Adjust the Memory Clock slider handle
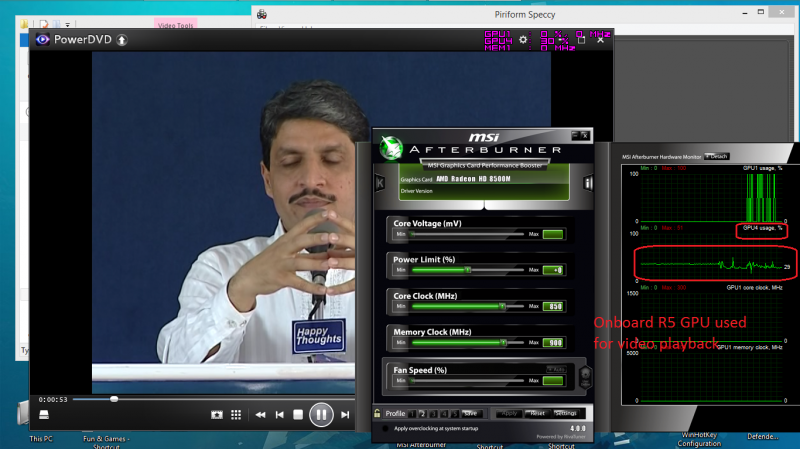Image resolution: width=800 pixels, height=449 pixels. (503, 342)
